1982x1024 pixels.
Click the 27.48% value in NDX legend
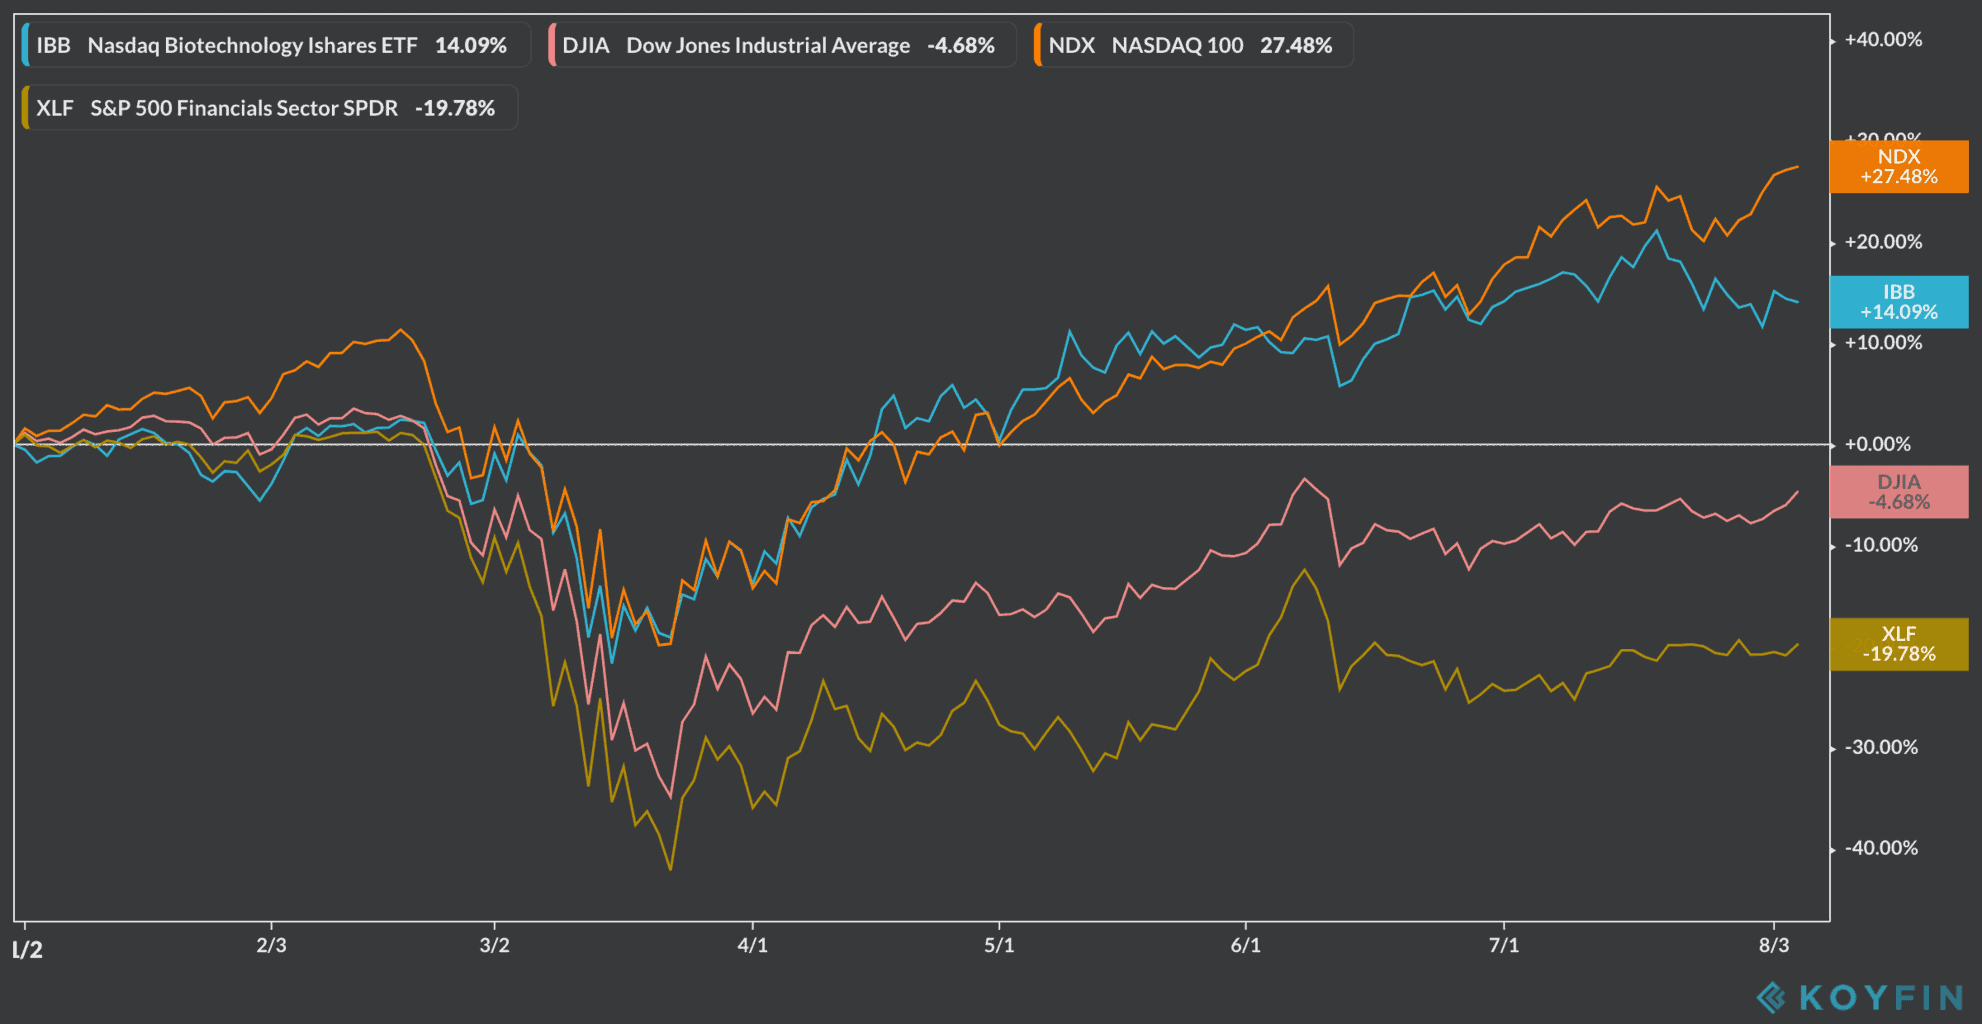pos(1296,45)
